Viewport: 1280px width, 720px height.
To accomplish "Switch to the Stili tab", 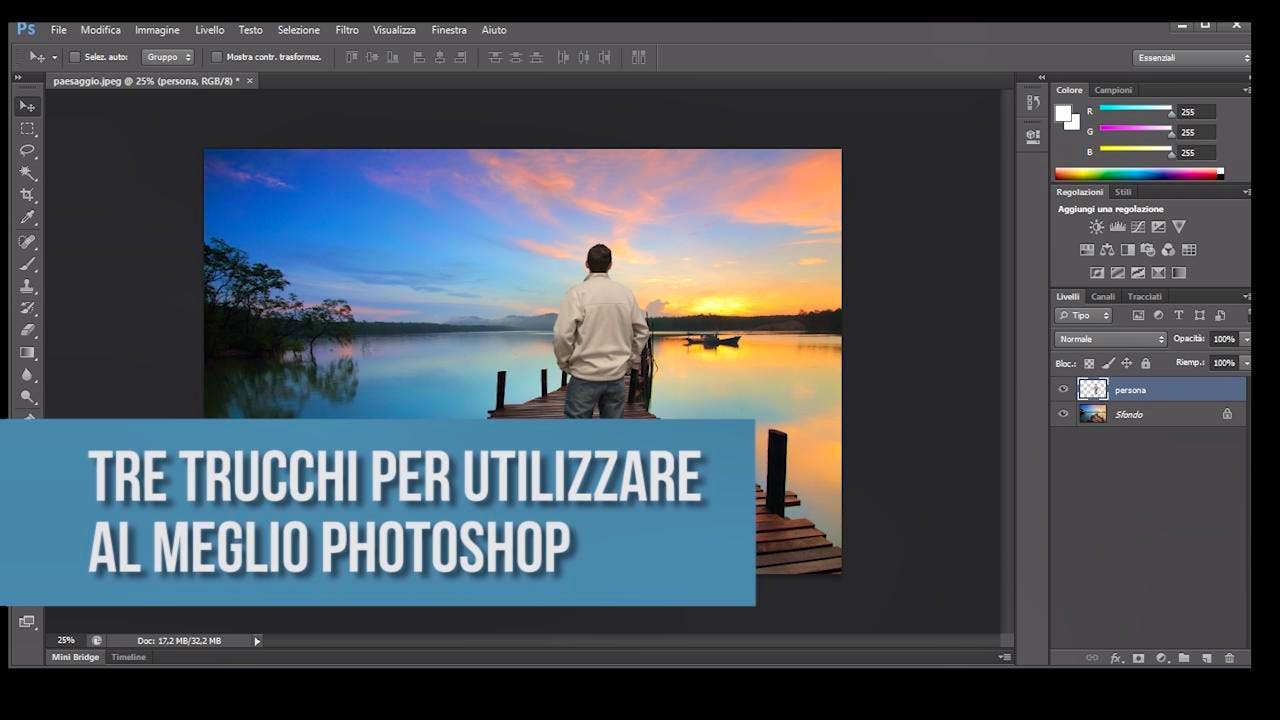I will click(1123, 192).
